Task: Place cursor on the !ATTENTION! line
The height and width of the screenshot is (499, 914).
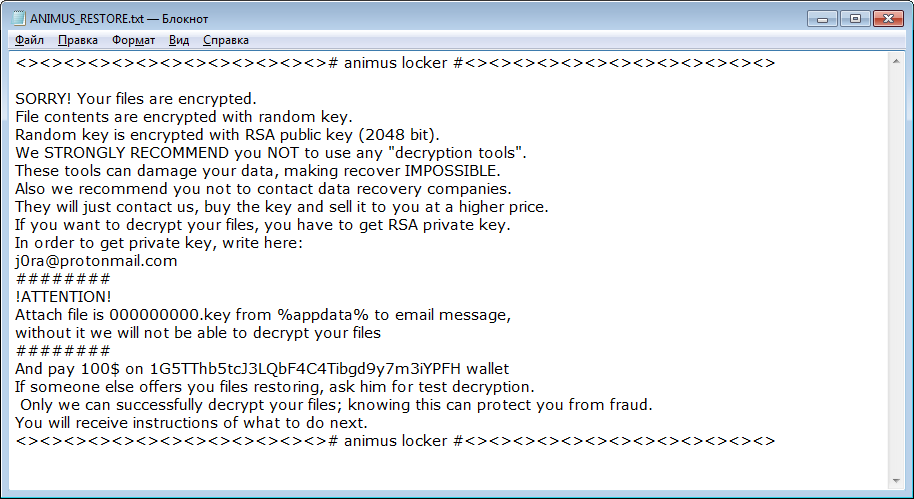Action: pyautogui.click(x=63, y=297)
